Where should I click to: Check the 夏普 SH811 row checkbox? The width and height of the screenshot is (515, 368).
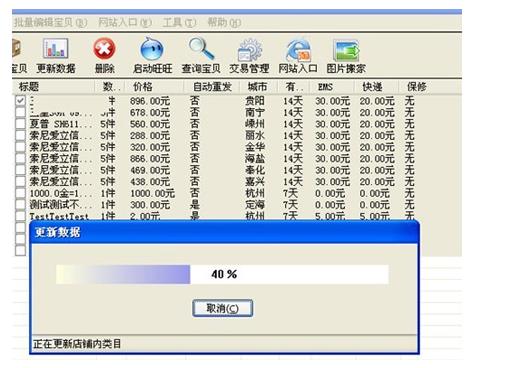pos(20,124)
